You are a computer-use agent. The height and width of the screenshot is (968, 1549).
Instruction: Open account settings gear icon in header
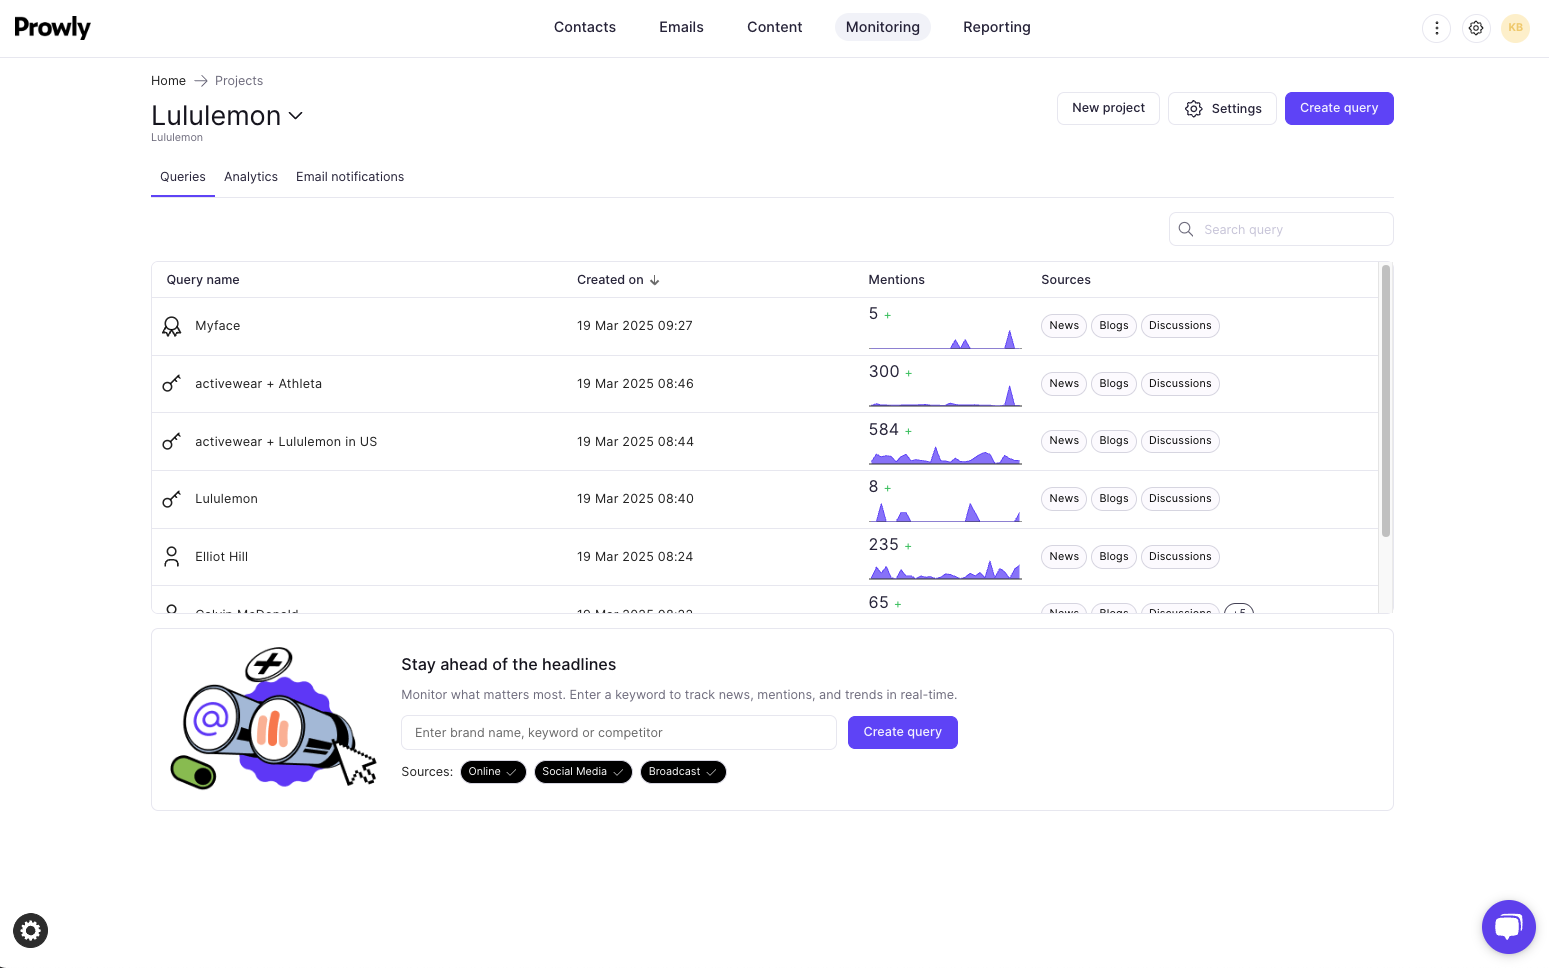1476,28
